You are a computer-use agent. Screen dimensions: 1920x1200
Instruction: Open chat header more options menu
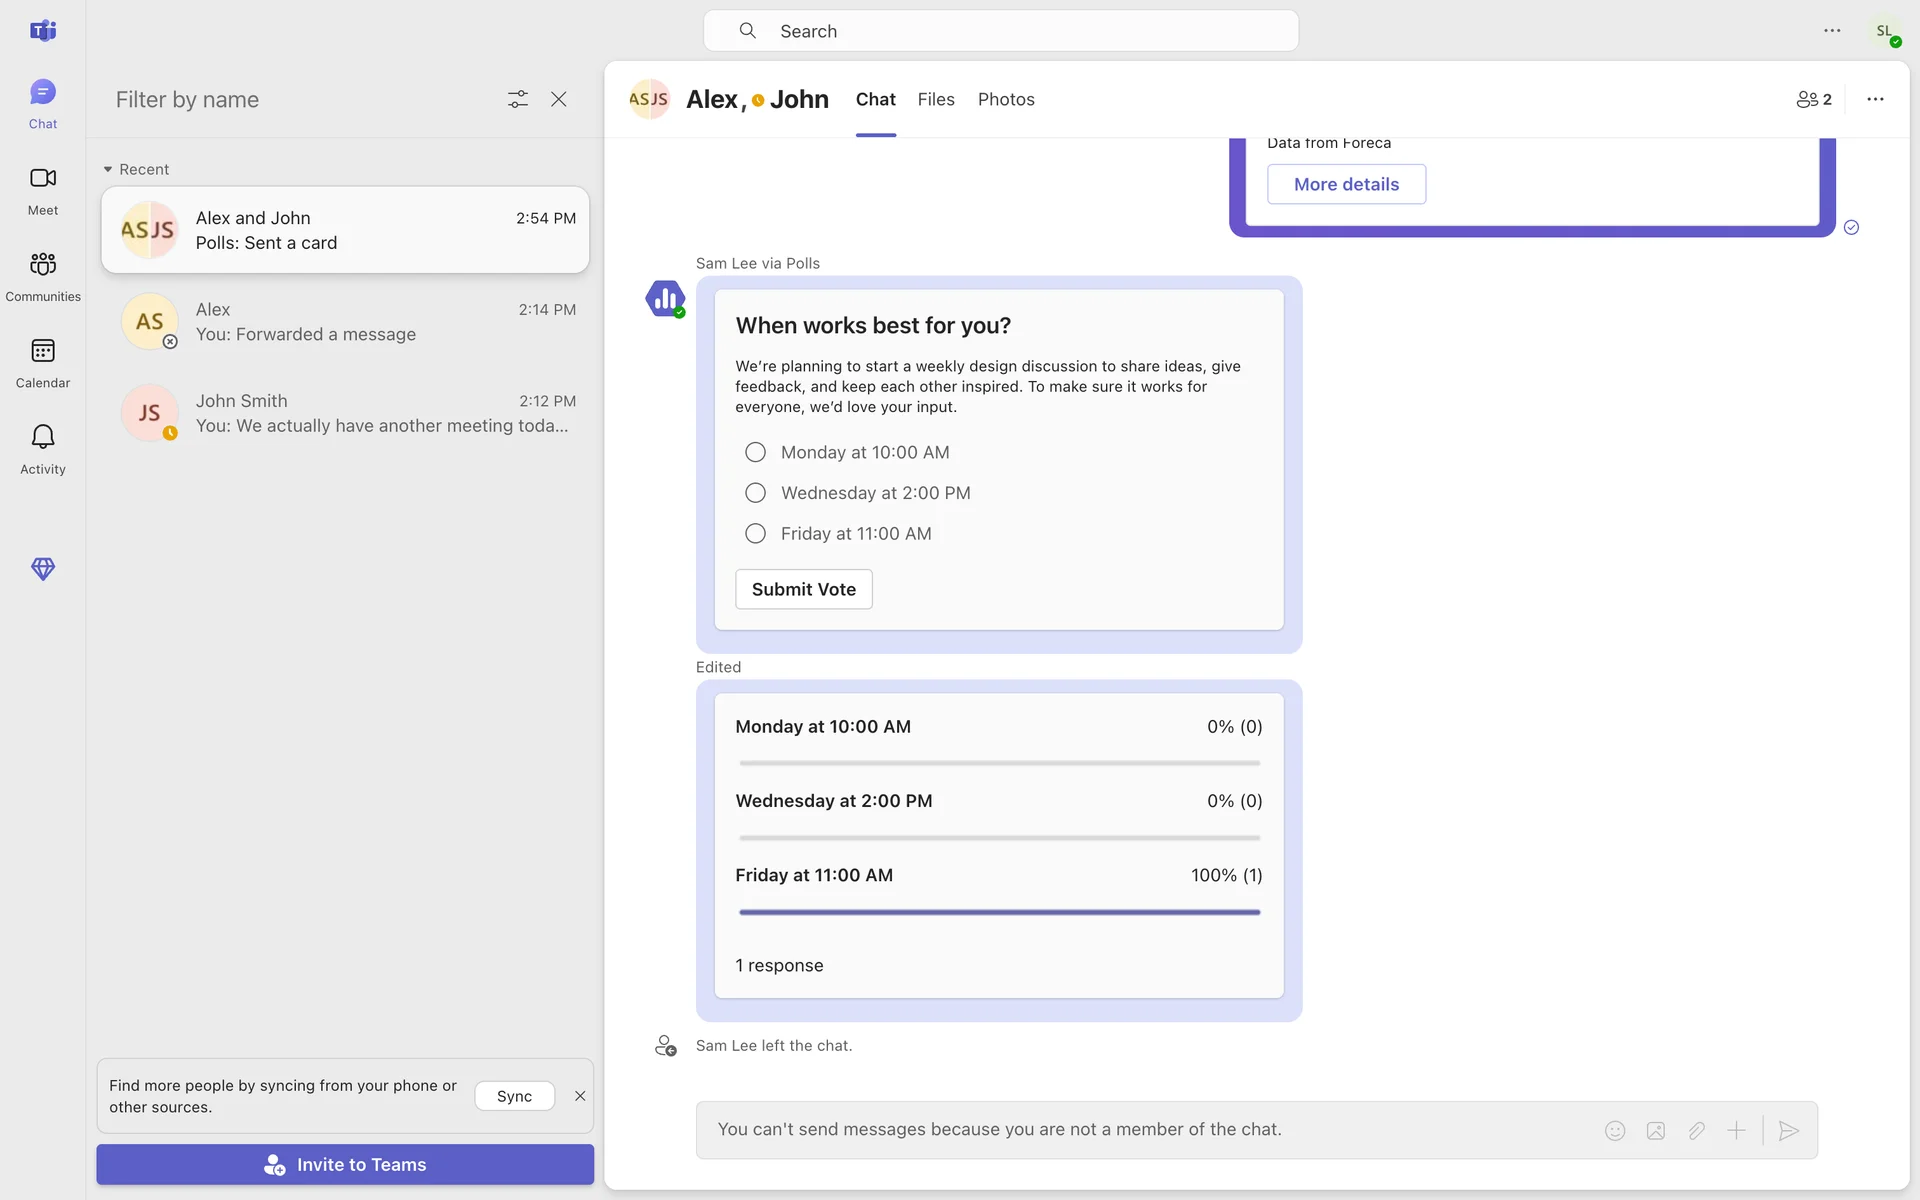[1875, 99]
